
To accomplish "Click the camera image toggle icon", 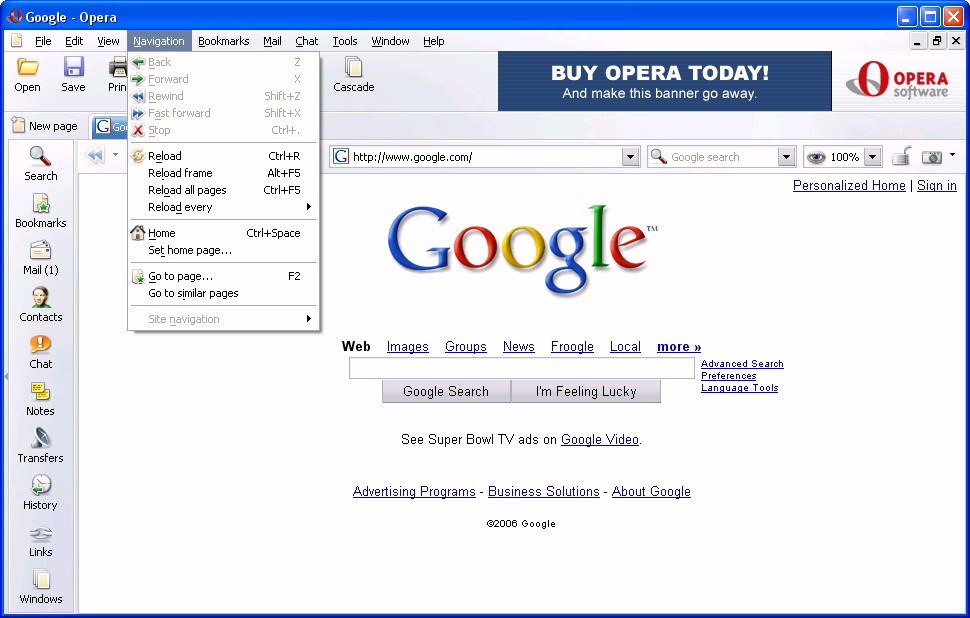I will click(932, 157).
